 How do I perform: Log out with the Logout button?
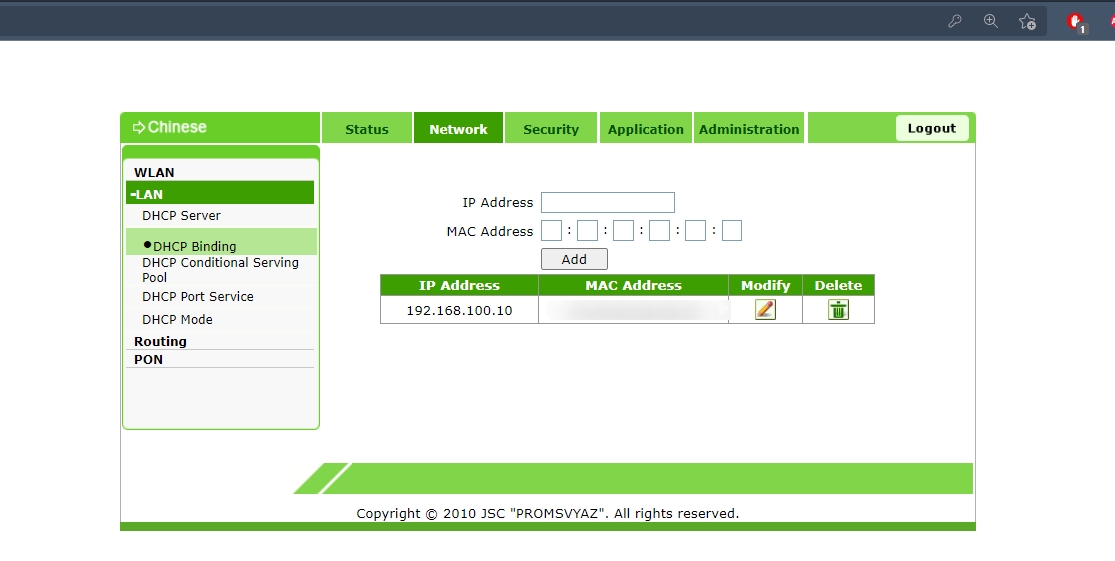[932, 128]
